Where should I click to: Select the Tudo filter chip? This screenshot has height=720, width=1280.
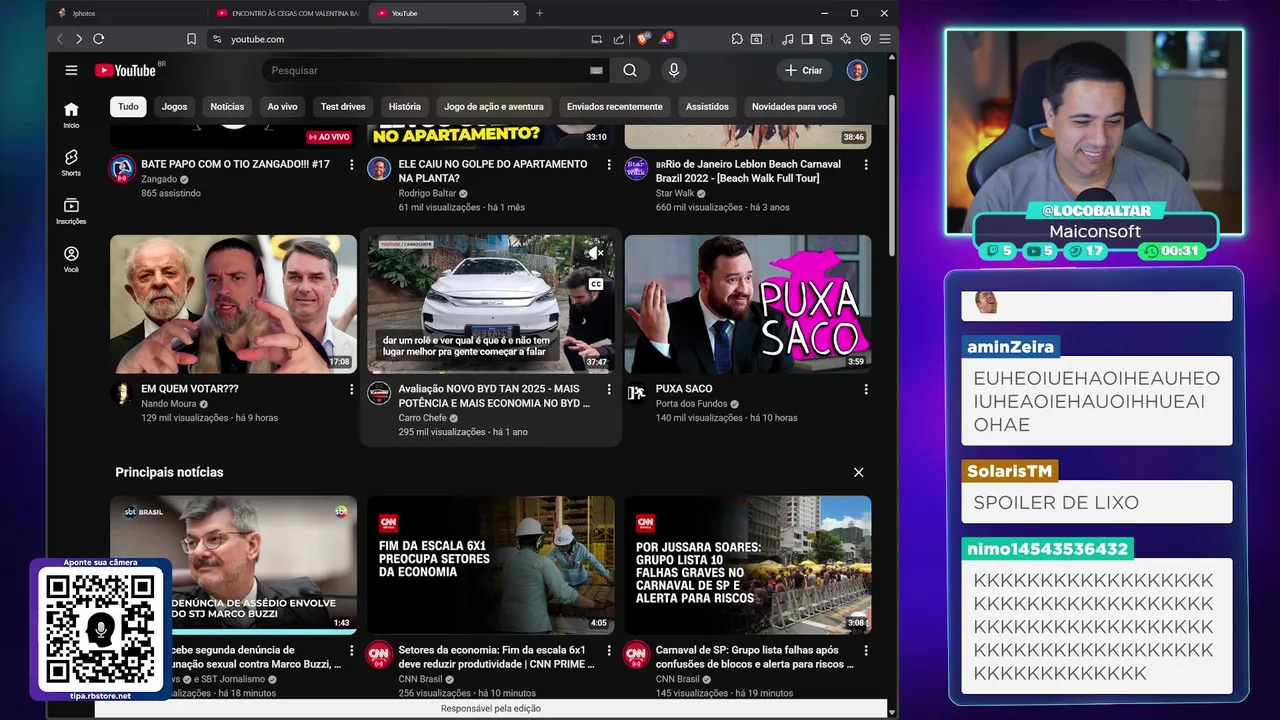pyautogui.click(x=128, y=106)
